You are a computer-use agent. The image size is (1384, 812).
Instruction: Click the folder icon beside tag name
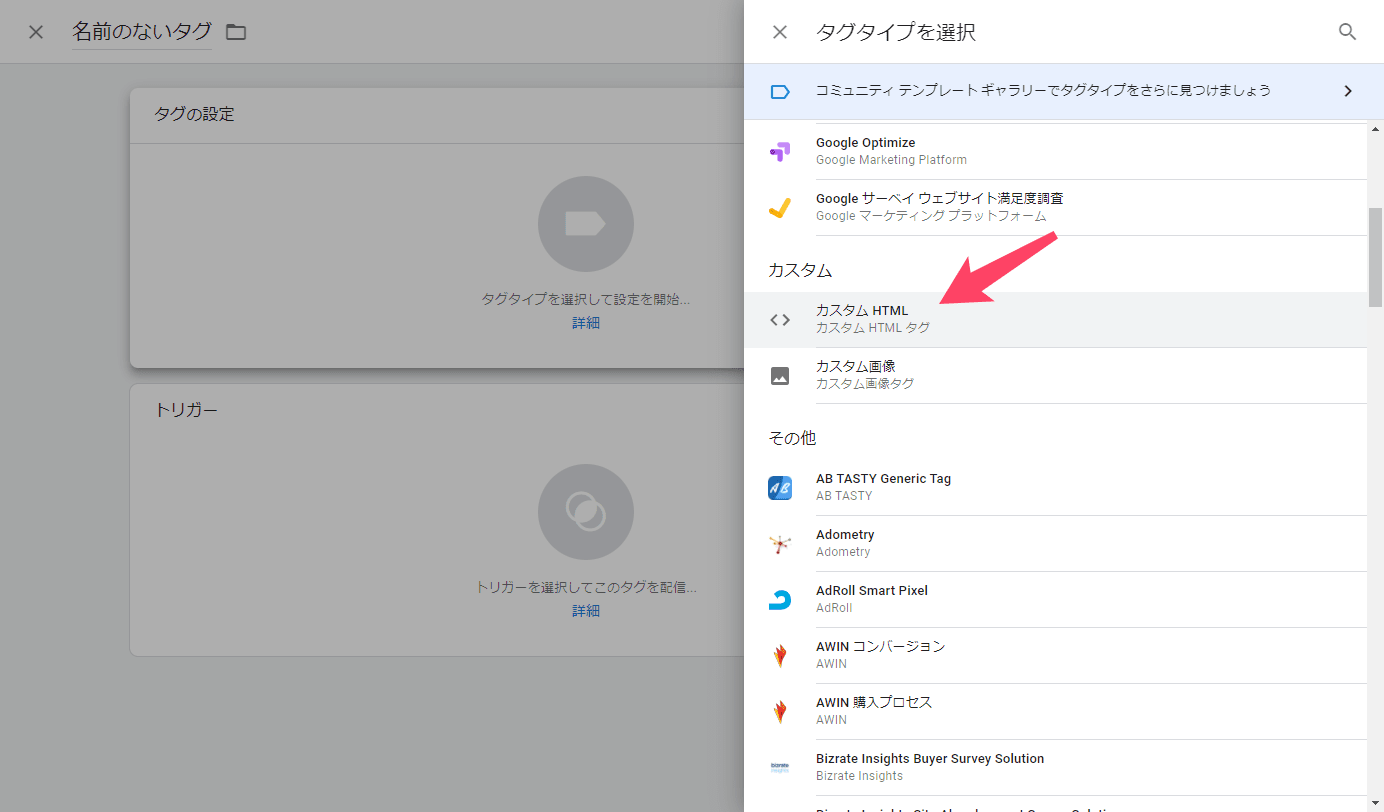point(236,32)
